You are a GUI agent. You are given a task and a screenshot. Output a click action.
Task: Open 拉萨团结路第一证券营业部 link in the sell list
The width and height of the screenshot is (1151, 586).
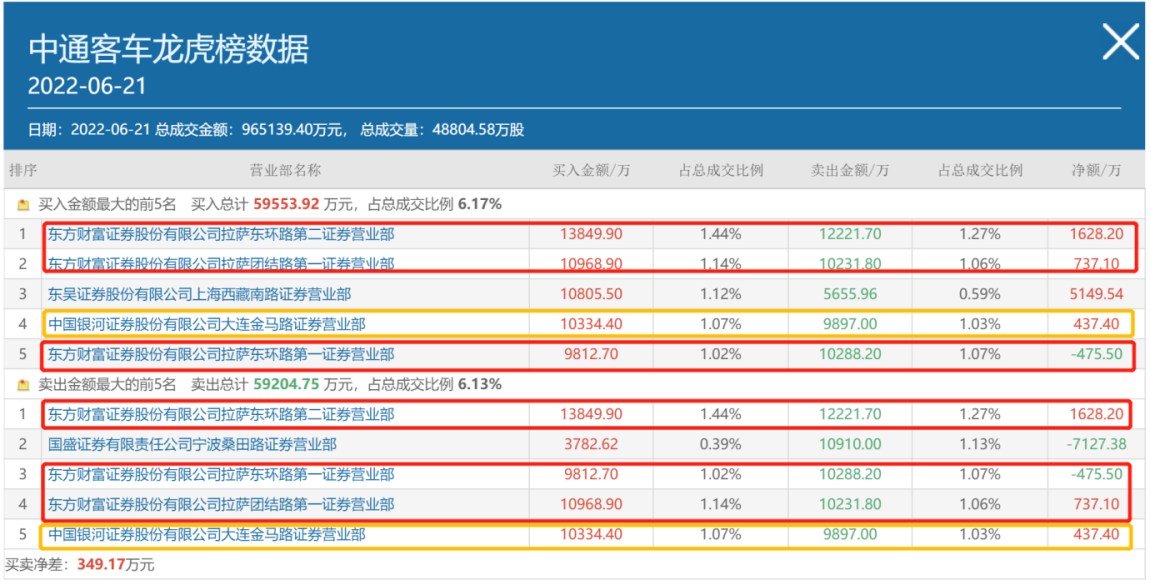[x=221, y=504]
